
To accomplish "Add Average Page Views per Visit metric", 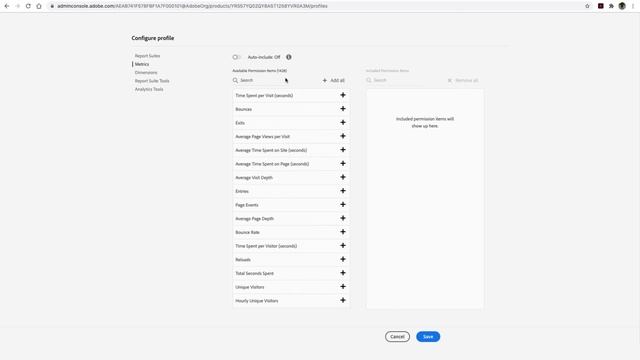I will pos(343,136).
